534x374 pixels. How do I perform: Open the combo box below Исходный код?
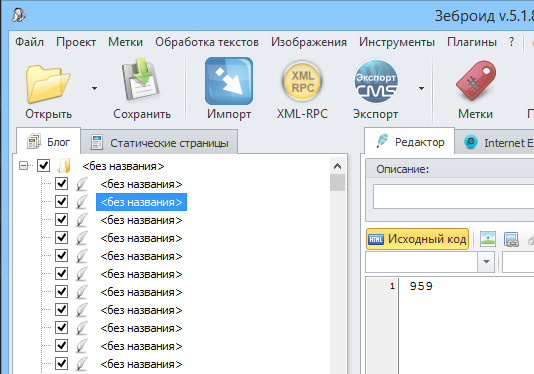point(486,262)
